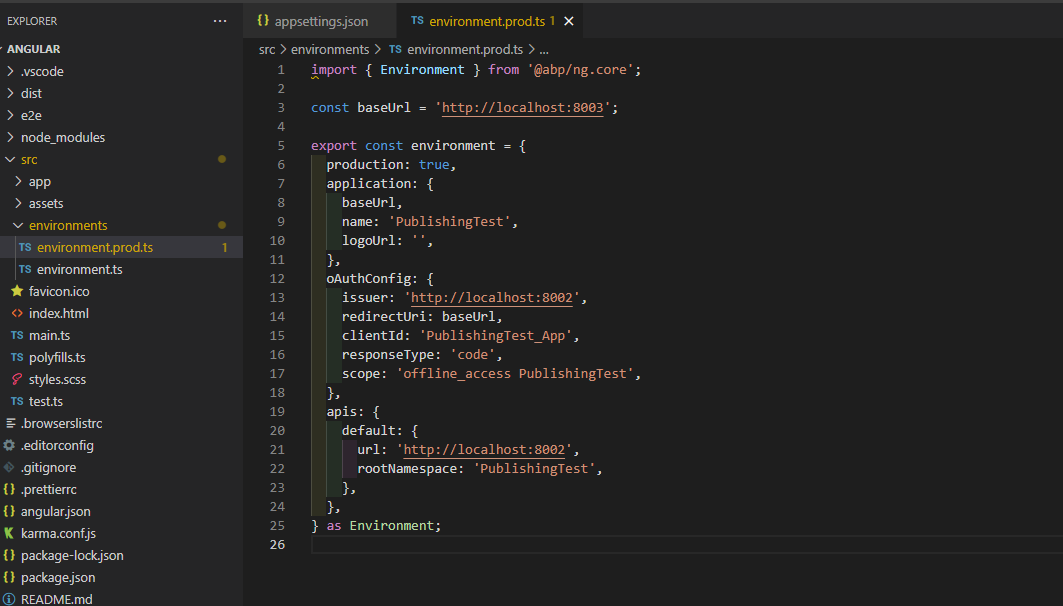Open polyfills.ts file

point(57,358)
